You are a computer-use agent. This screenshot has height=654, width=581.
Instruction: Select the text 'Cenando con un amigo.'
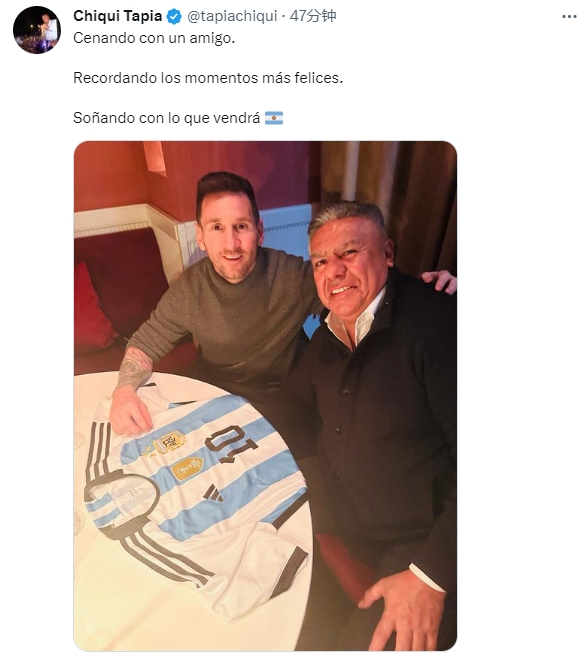tap(154, 38)
